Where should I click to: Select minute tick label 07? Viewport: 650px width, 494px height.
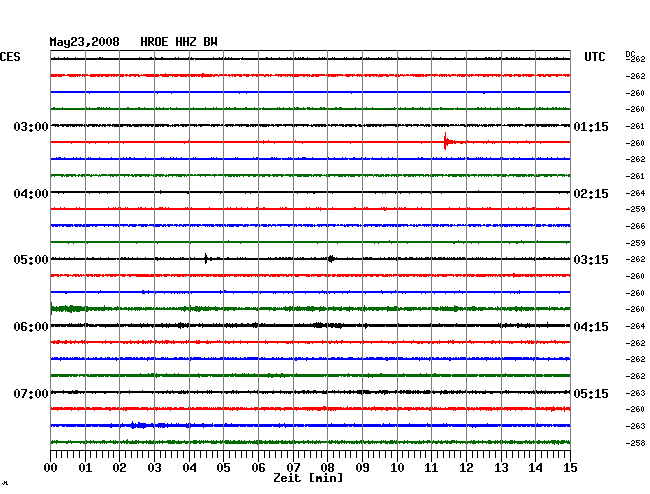pyautogui.click(x=293, y=468)
